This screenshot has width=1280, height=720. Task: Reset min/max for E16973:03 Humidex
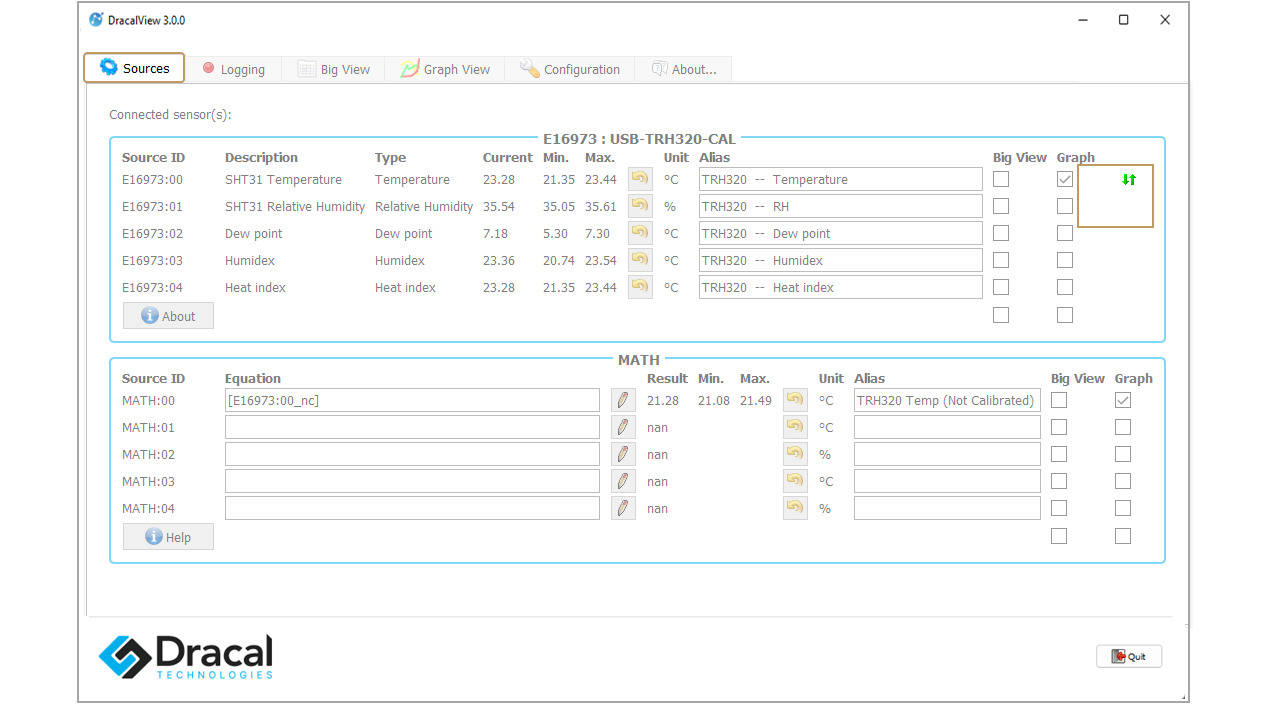coord(640,260)
